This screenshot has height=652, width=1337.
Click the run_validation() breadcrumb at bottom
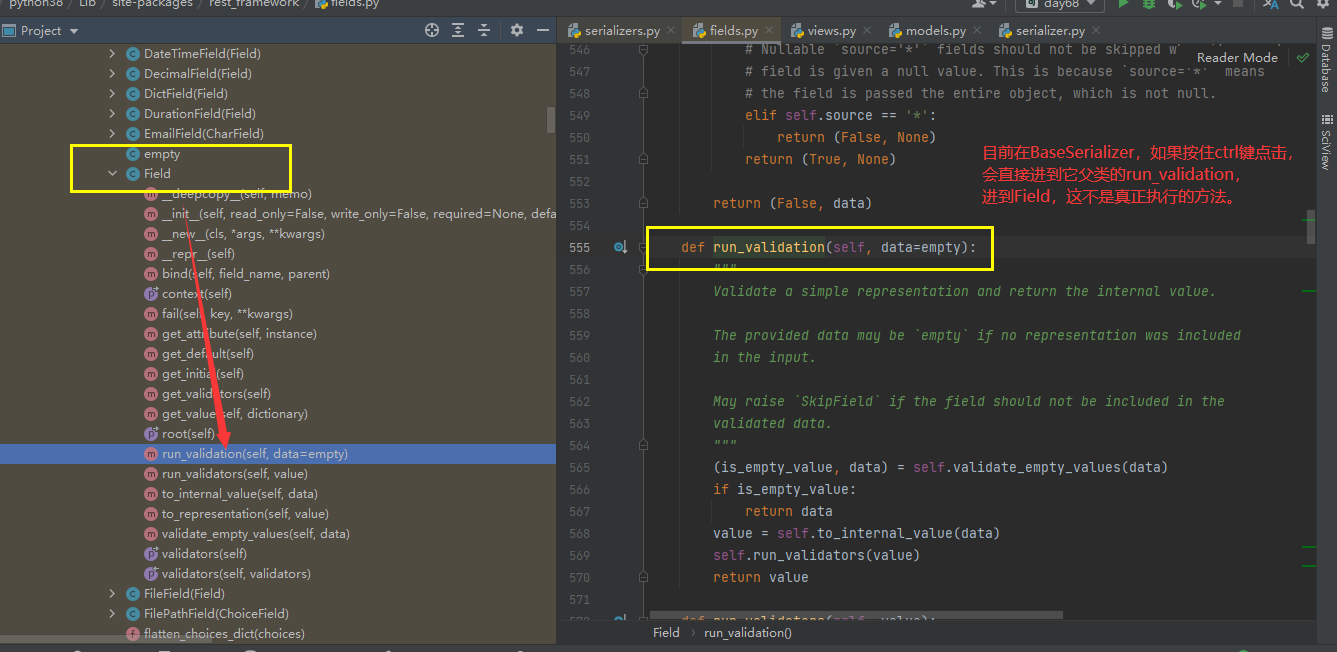coord(748,632)
